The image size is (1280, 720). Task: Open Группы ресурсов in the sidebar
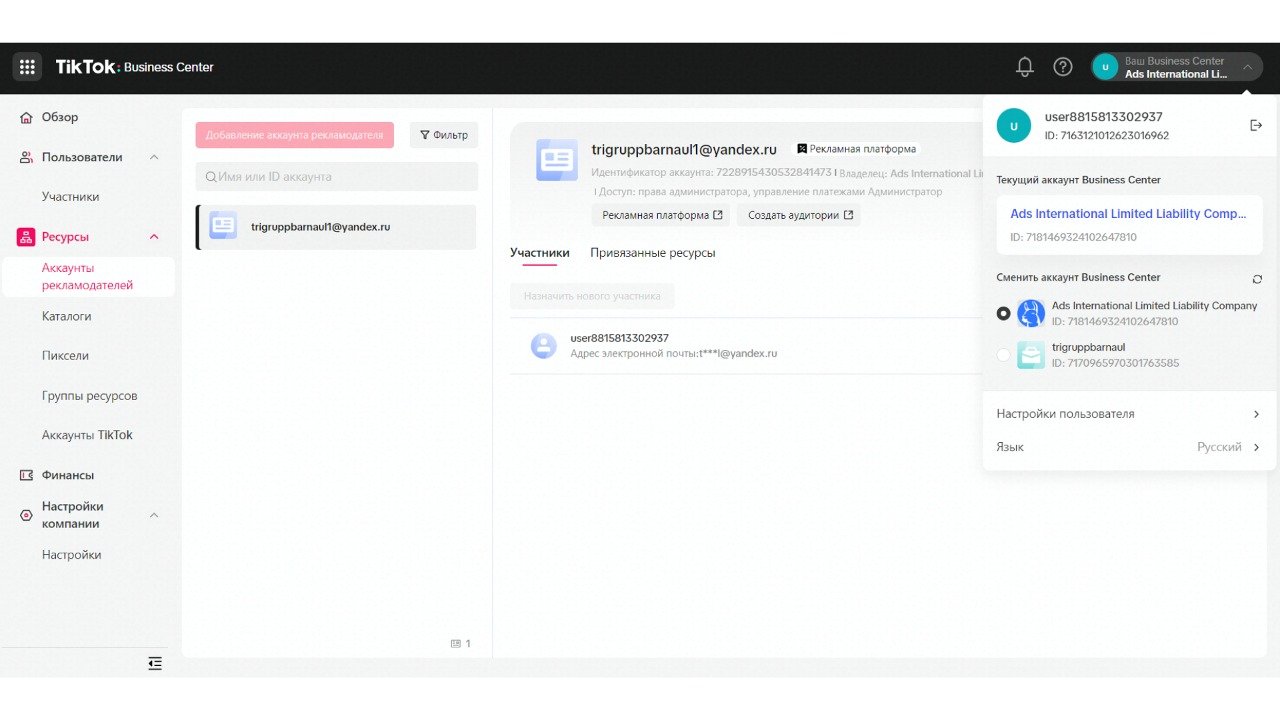point(90,396)
